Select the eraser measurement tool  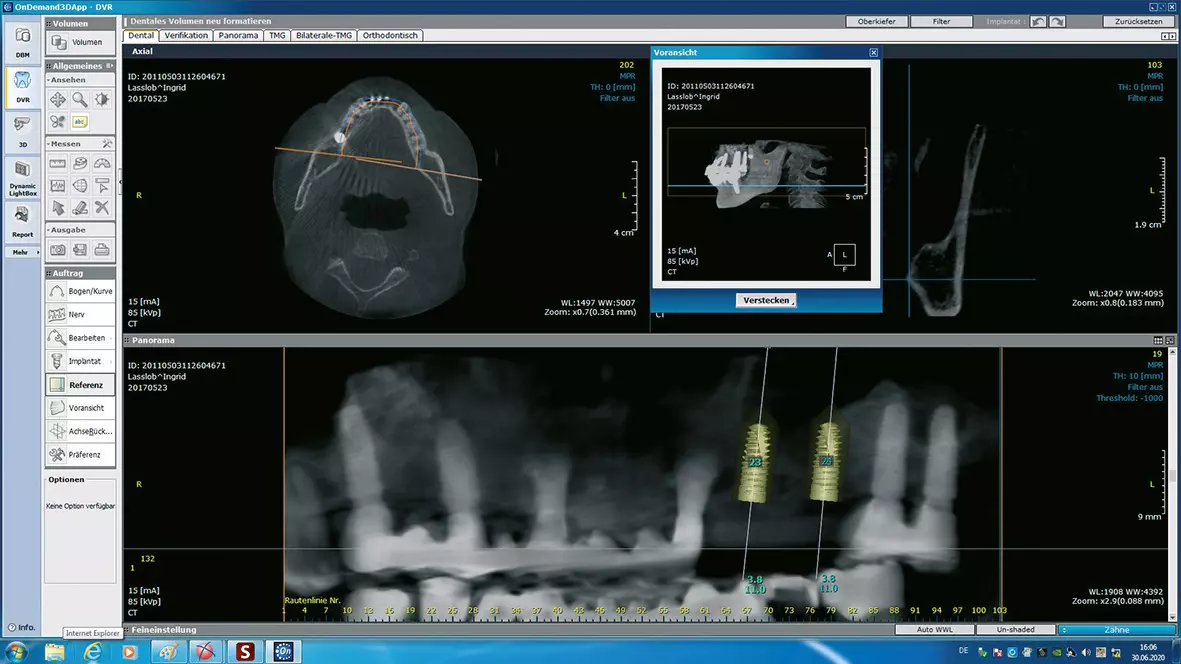point(80,207)
